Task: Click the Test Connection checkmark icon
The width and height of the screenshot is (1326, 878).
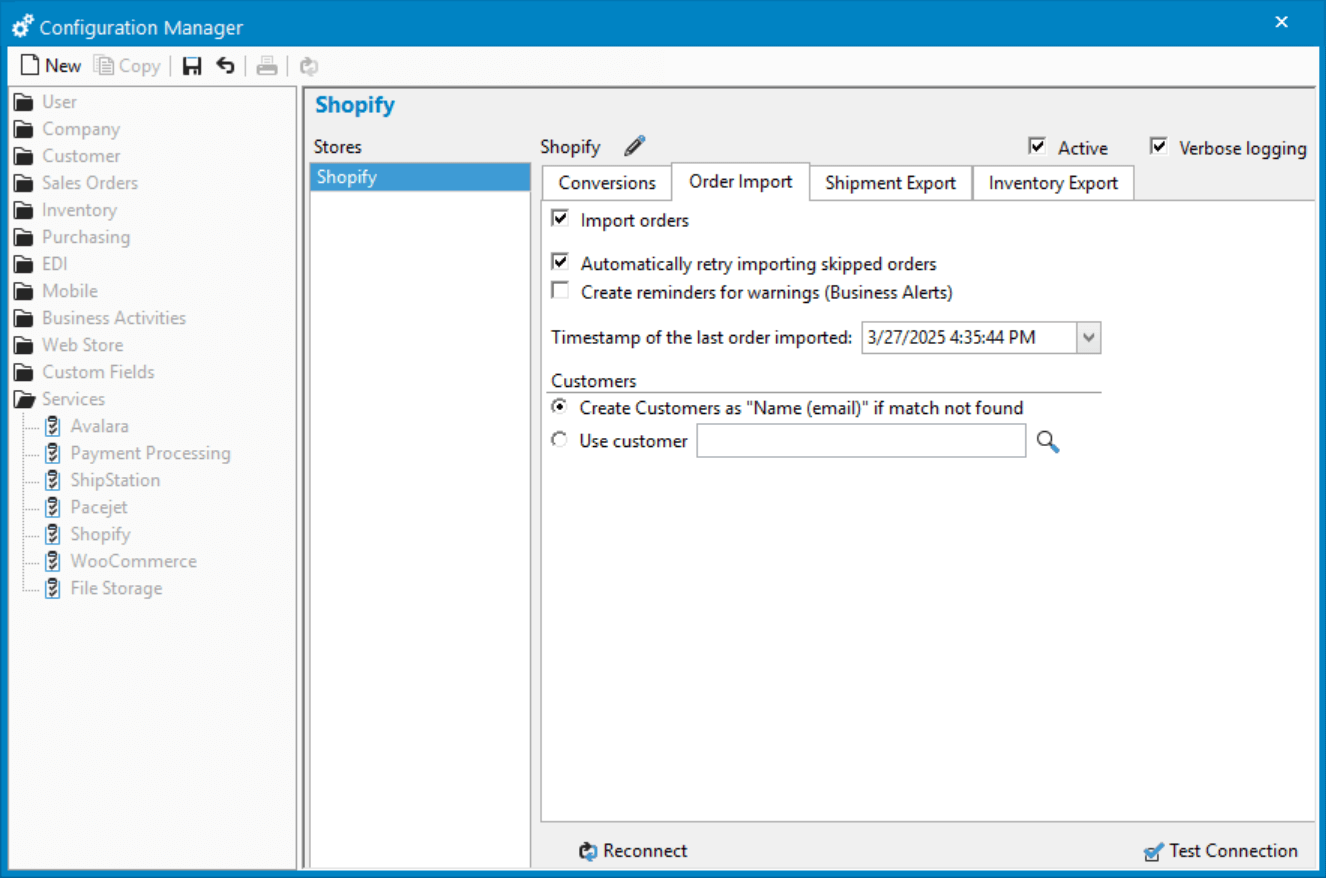Action: point(1154,851)
